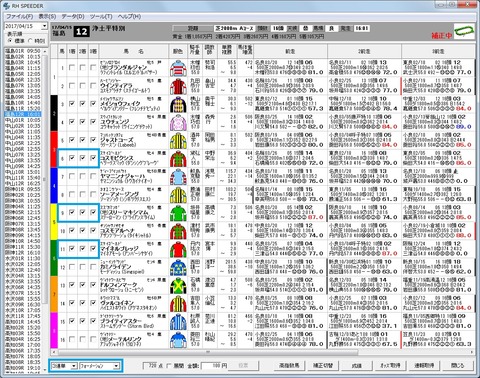Click the 3前走 column header

438,51
